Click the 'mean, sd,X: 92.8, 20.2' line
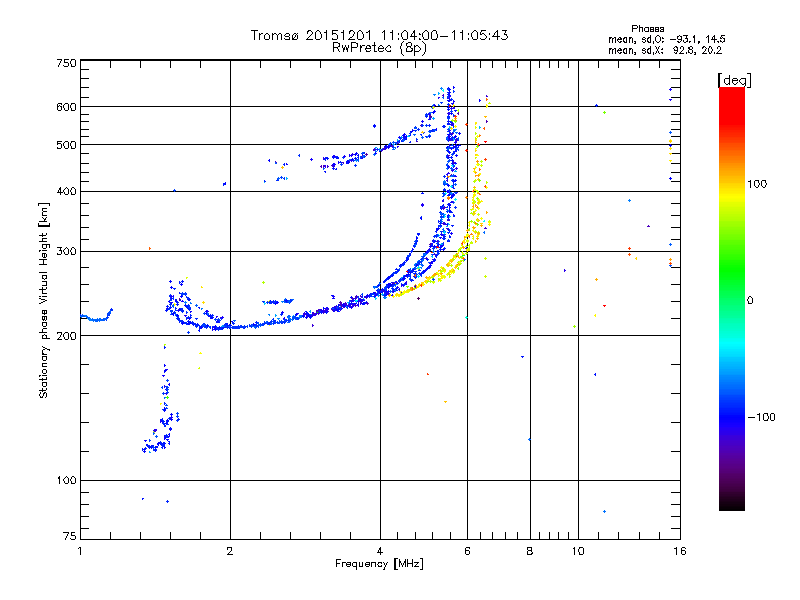 pyautogui.click(x=665, y=50)
